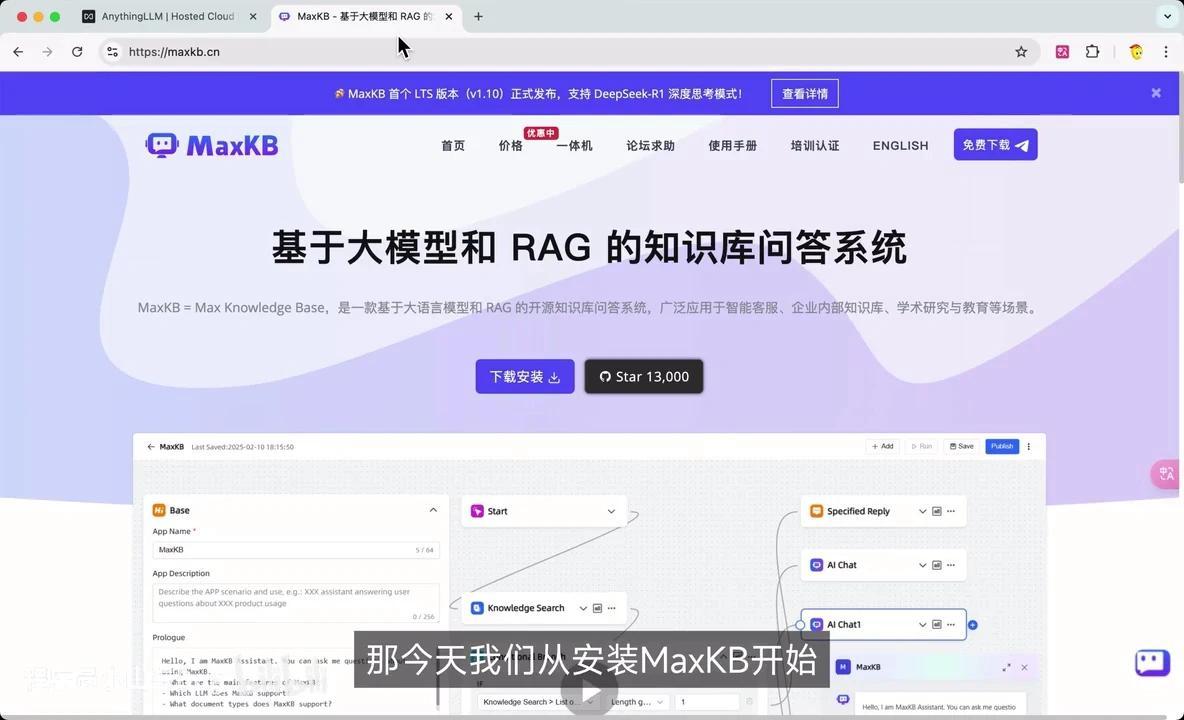Click Knowledge Search node panel icon
This screenshot has height=720, width=1184.
597,608
